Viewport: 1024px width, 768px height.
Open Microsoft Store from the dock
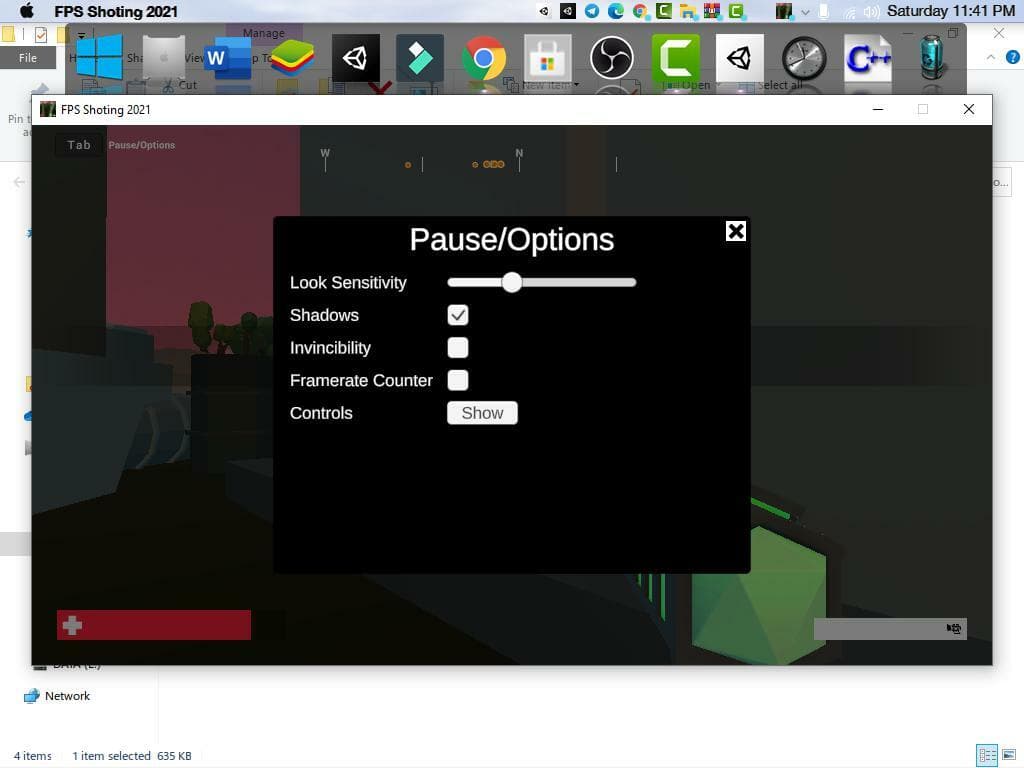(547, 58)
